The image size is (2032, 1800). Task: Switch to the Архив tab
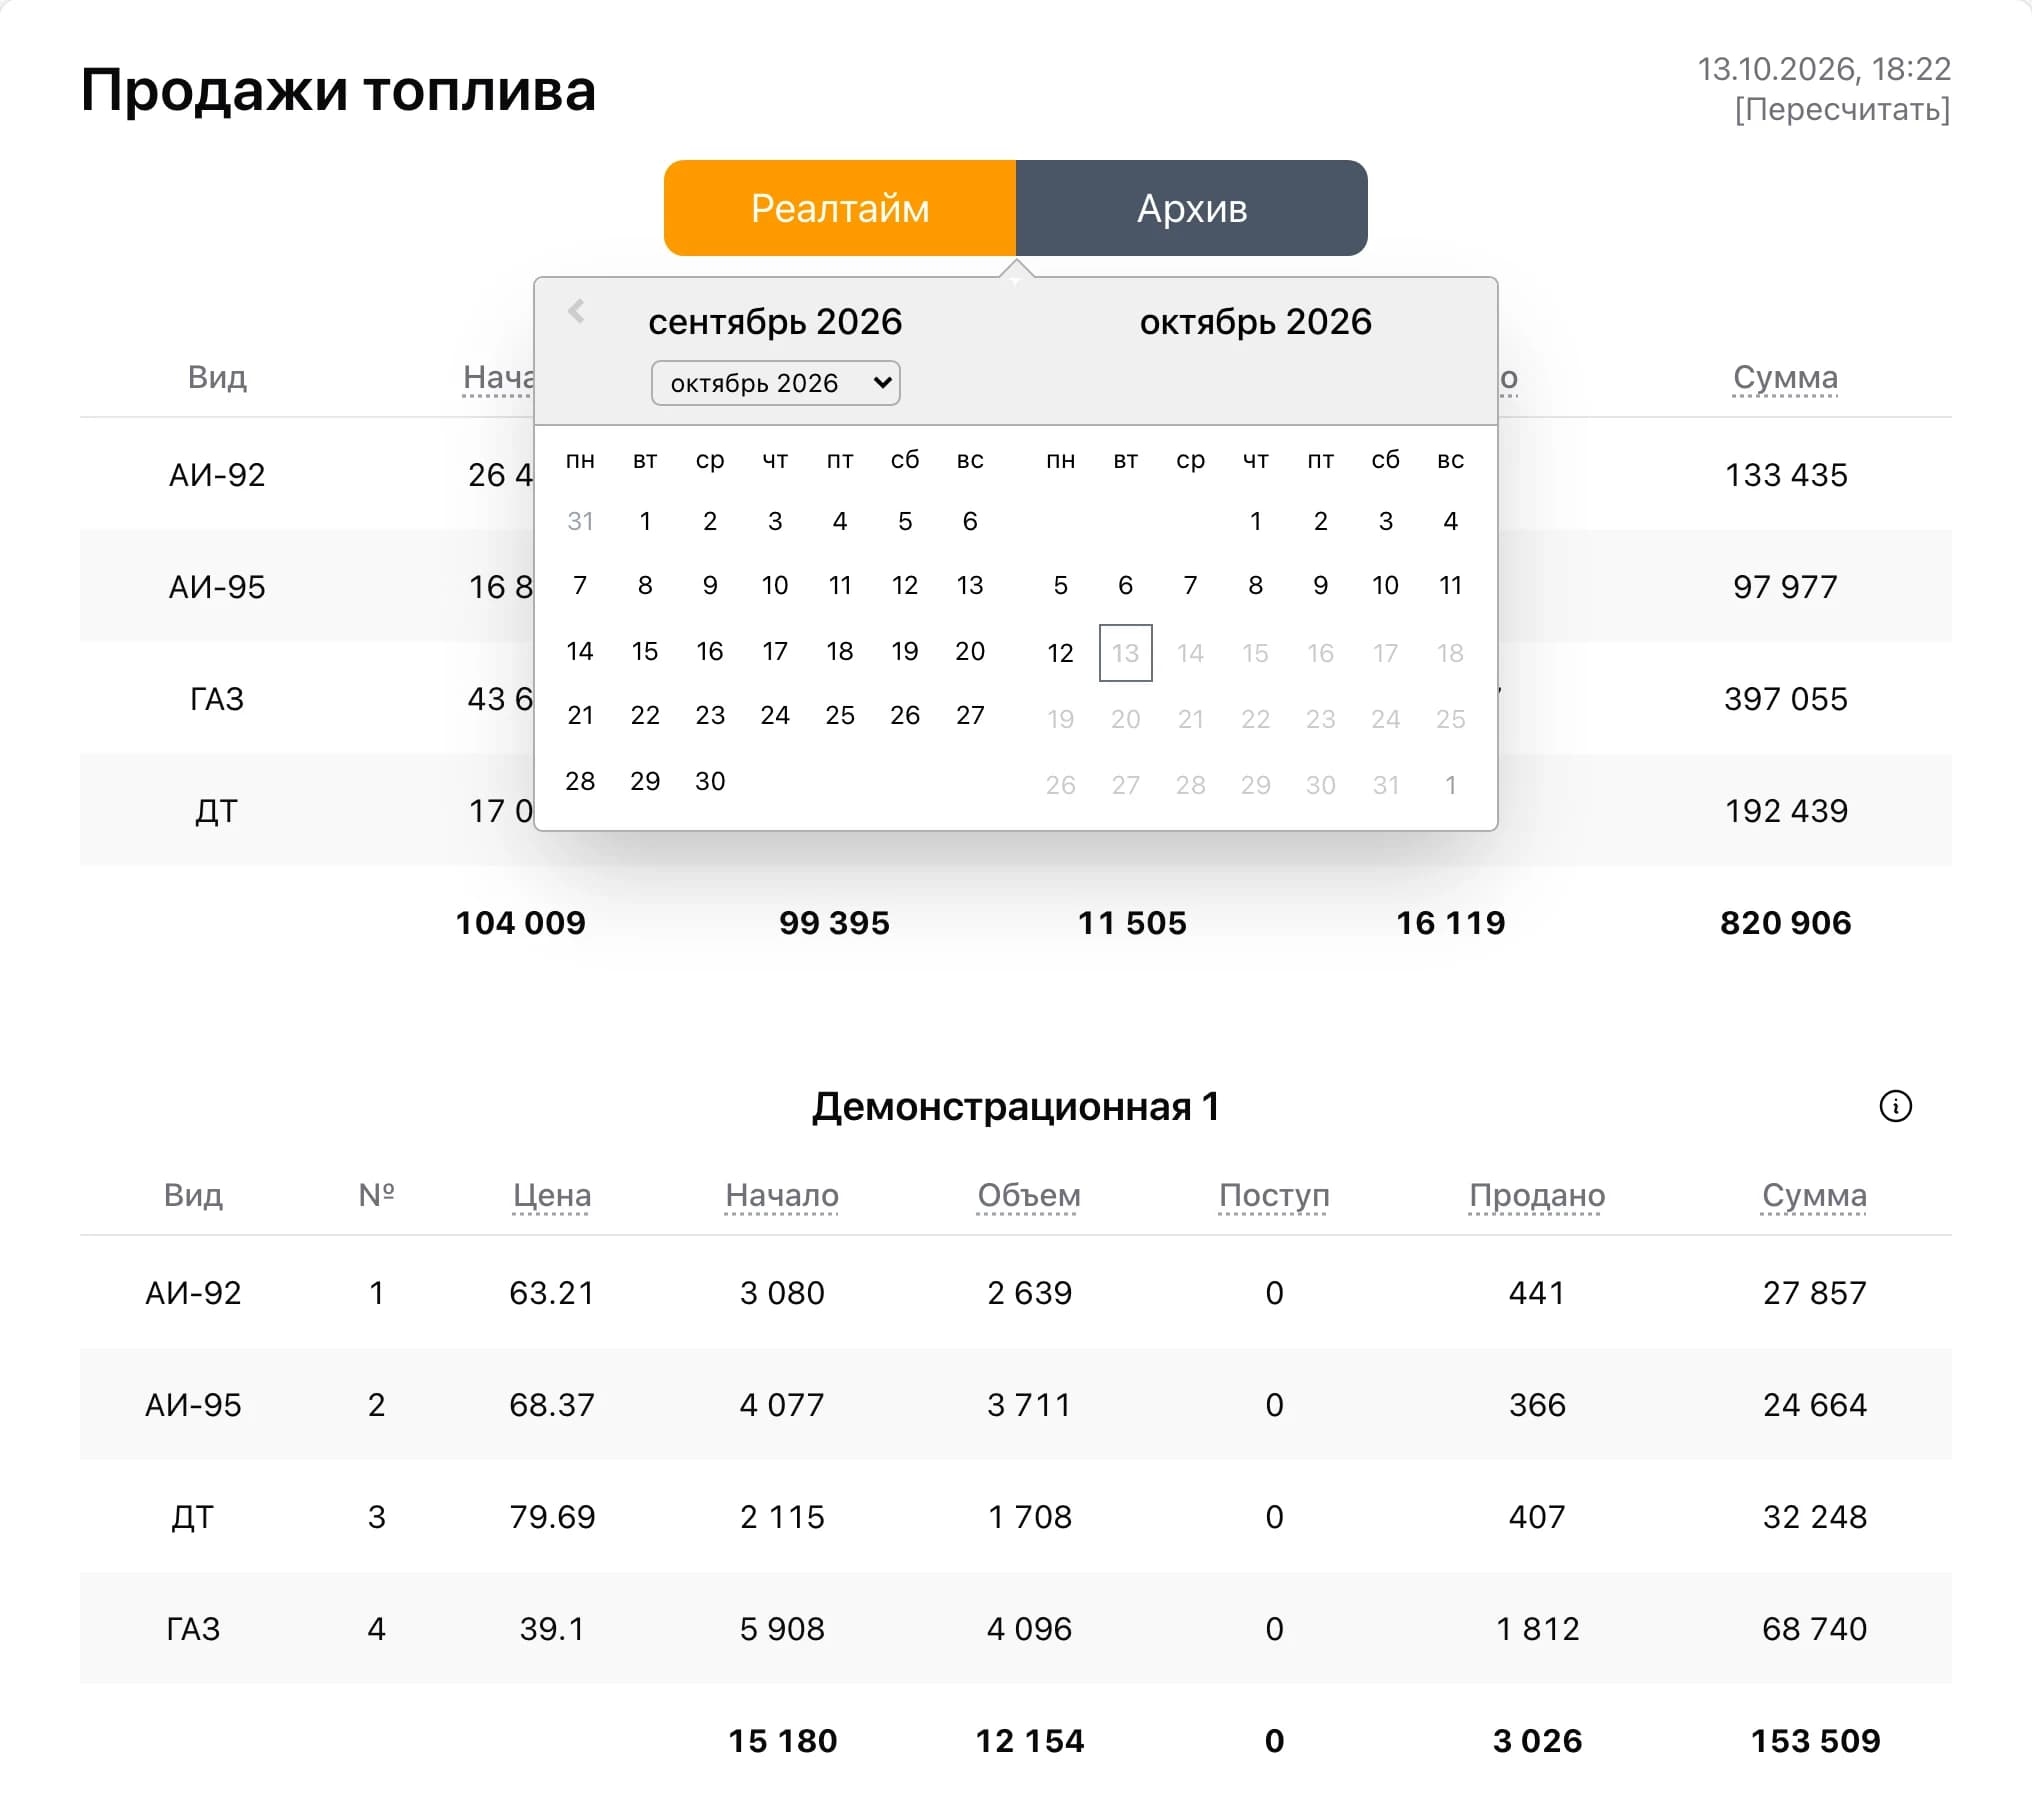tap(1192, 208)
